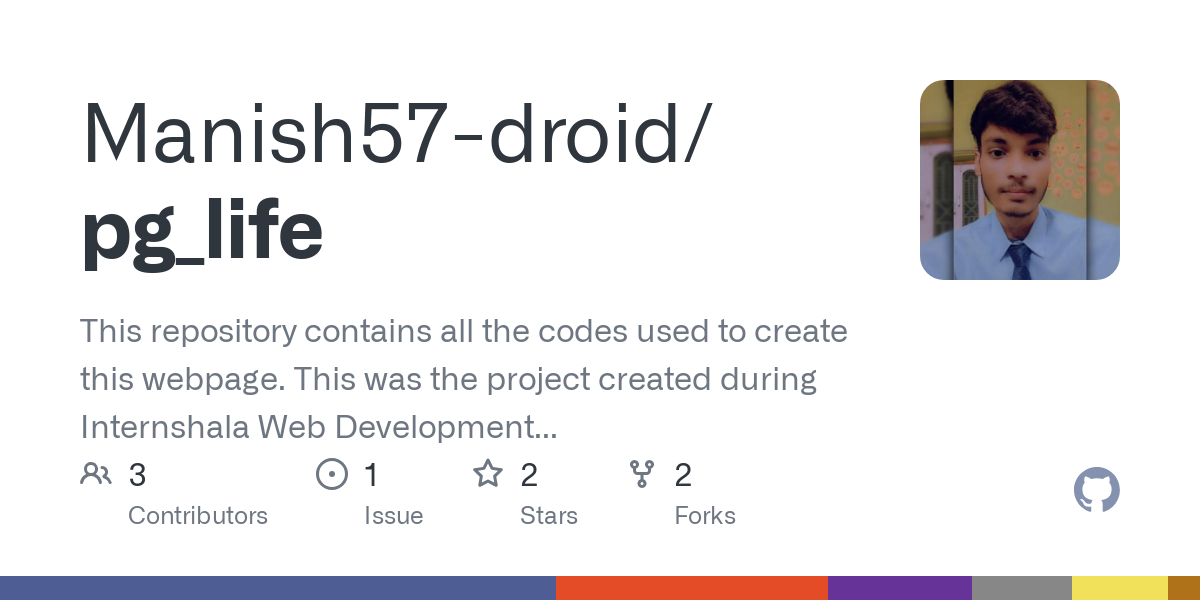
Task: Click the contributors count number 3
Action: tap(138, 475)
